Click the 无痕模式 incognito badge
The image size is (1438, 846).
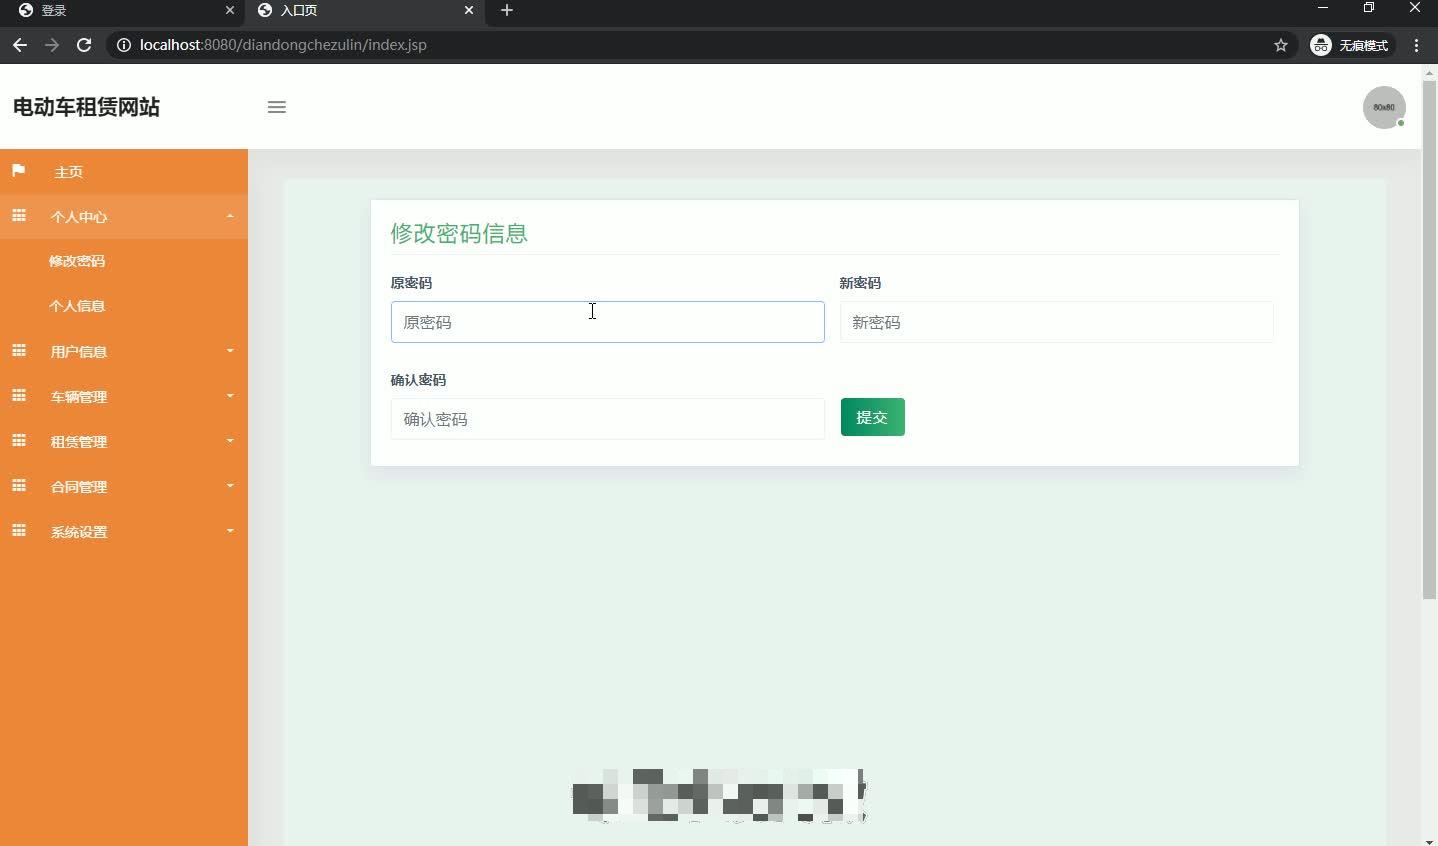pos(1352,45)
